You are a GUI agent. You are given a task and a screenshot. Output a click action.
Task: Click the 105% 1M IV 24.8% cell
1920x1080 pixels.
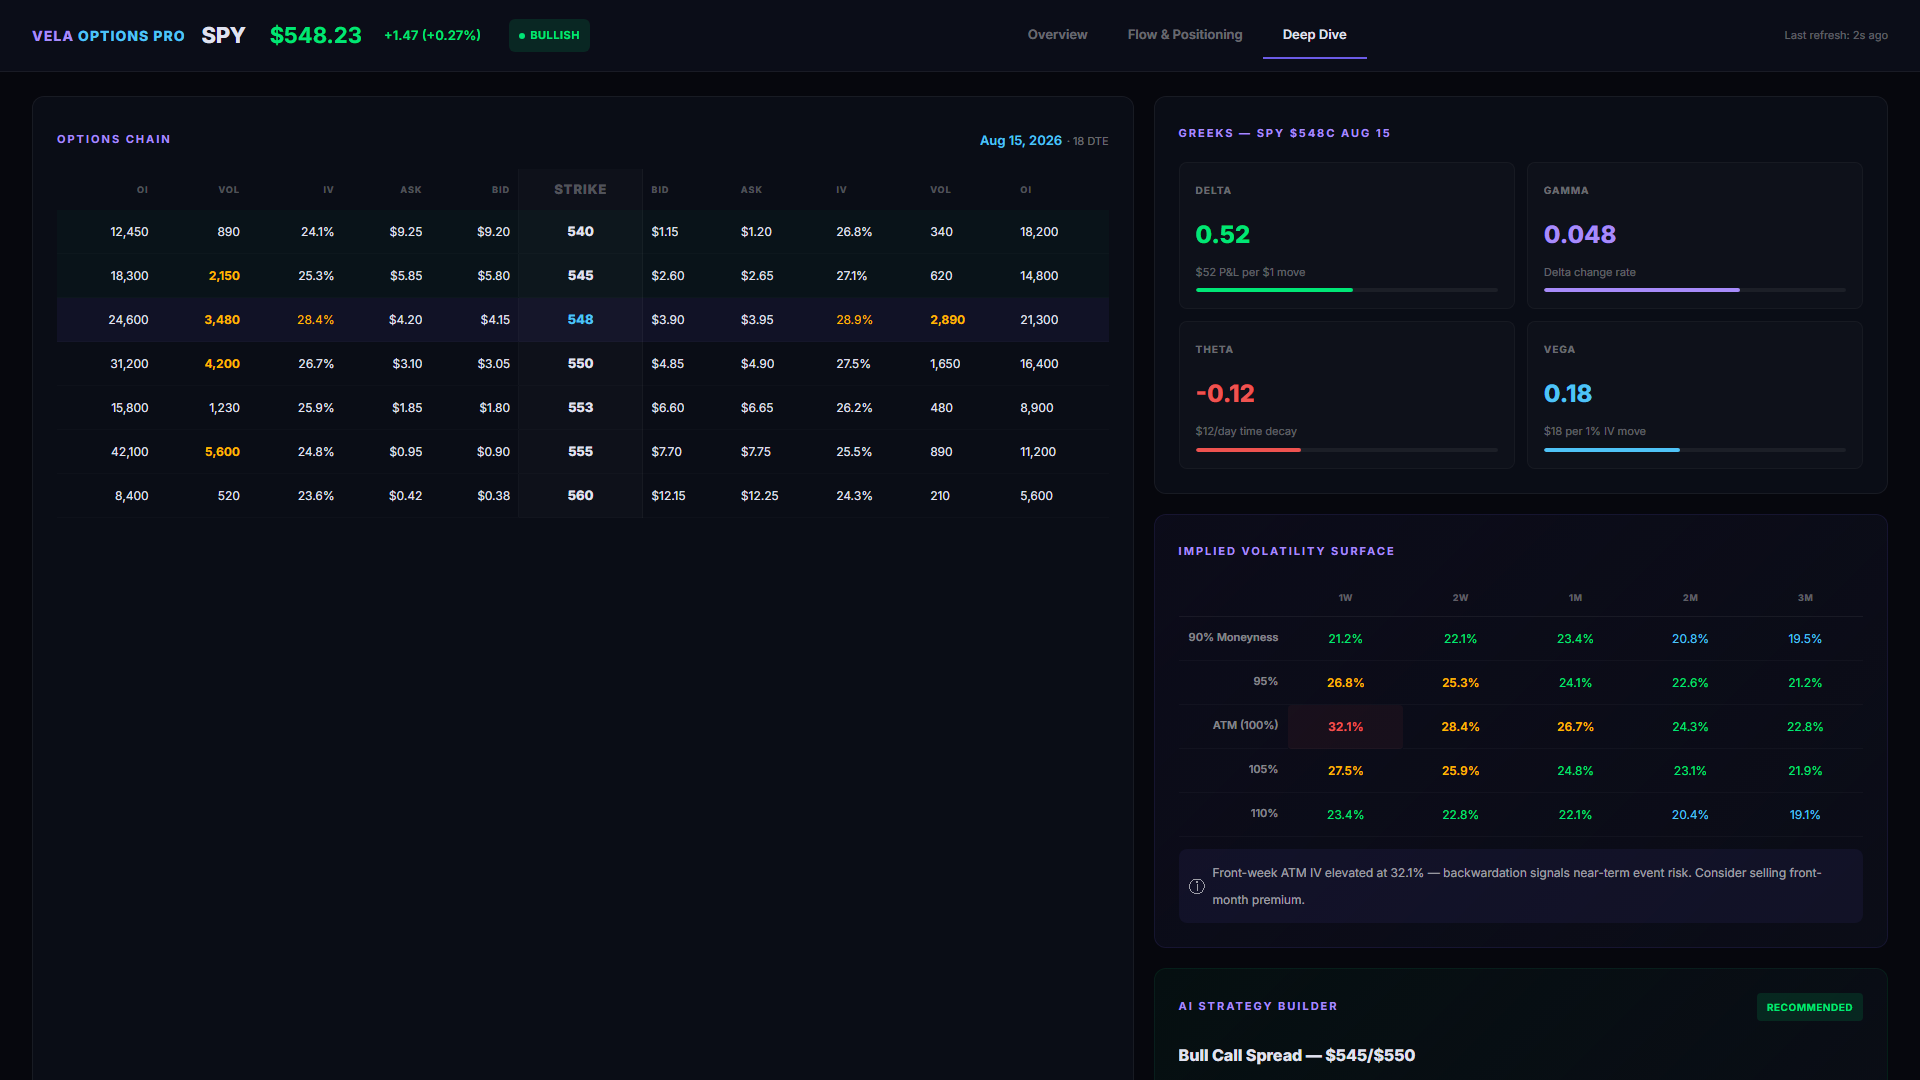point(1575,770)
